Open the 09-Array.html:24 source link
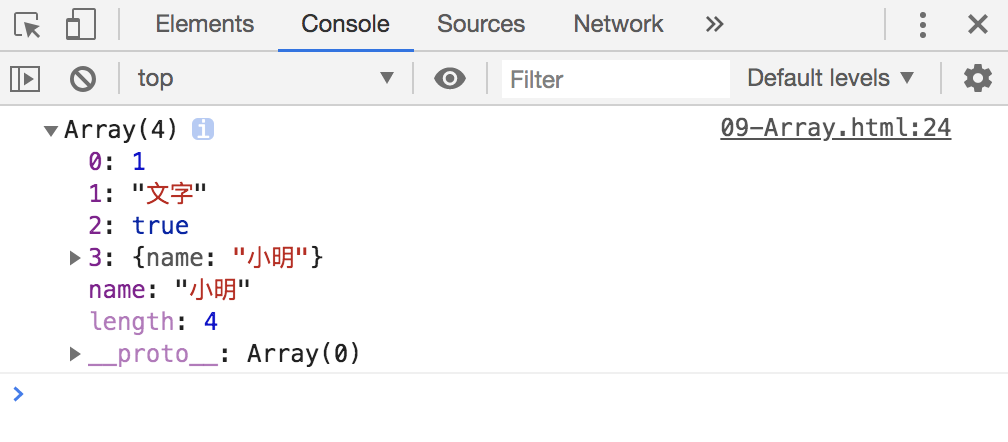 pos(835,128)
